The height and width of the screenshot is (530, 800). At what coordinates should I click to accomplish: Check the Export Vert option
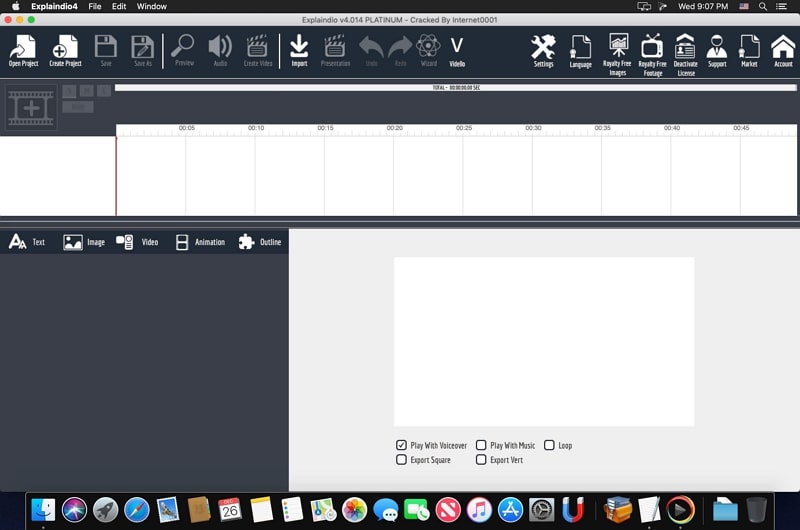pyautogui.click(x=481, y=460)
